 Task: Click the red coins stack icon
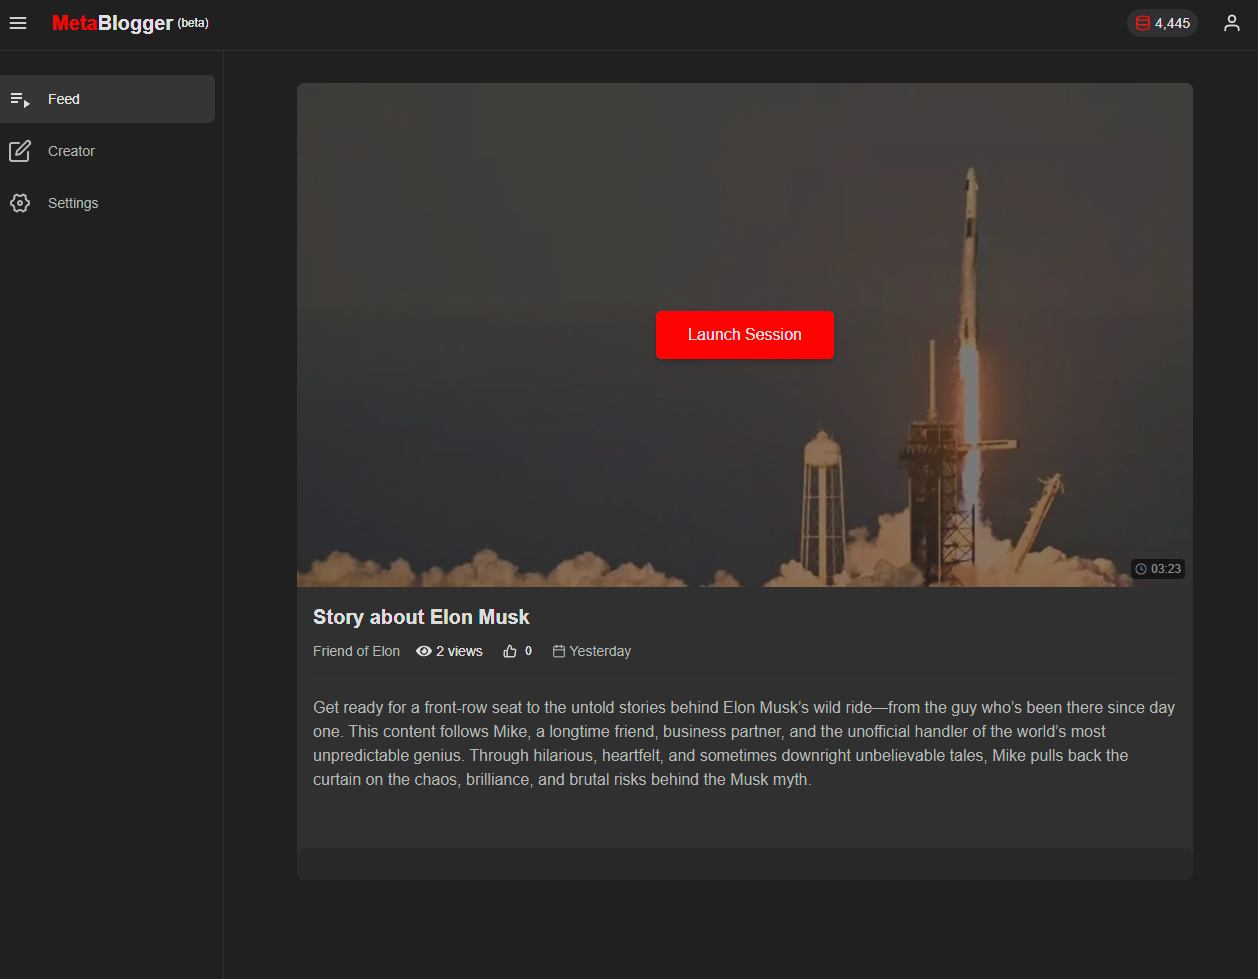1142,23
